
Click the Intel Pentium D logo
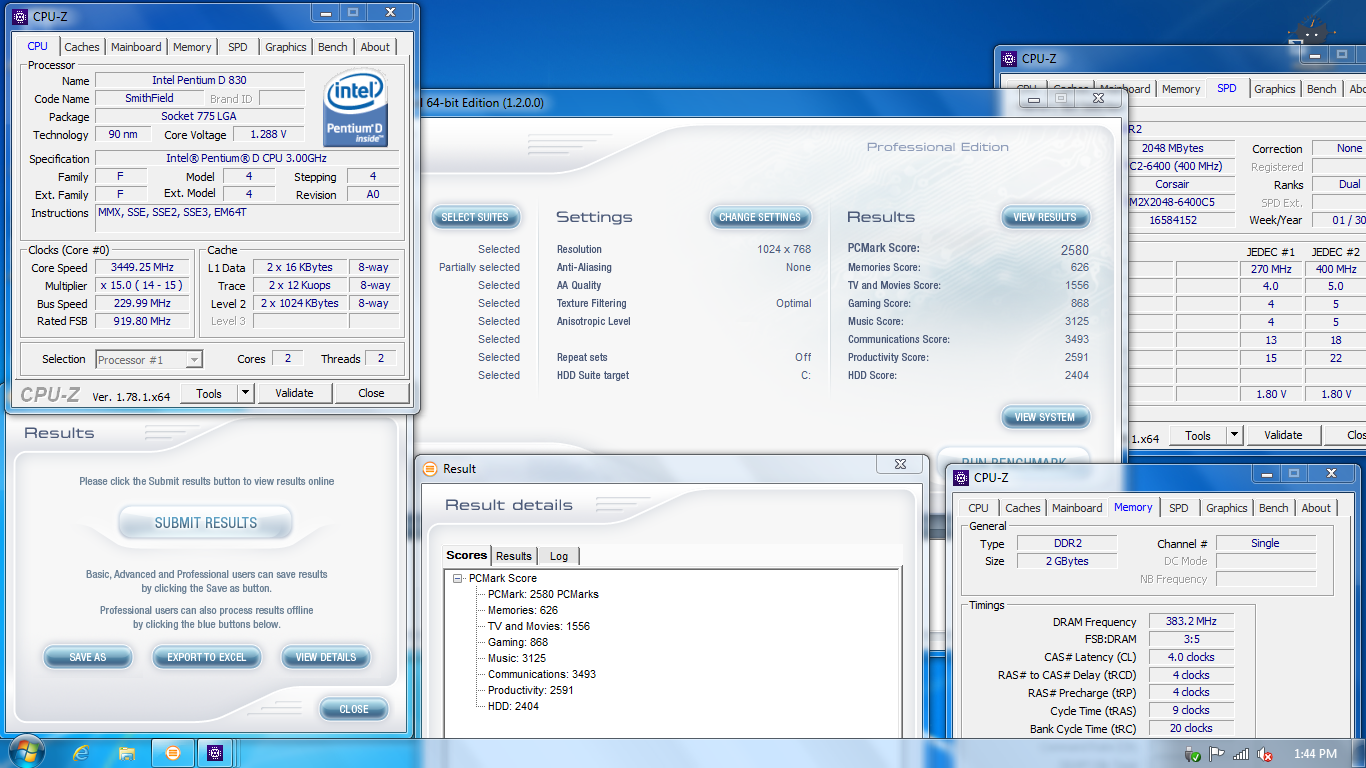click(356, 107)
